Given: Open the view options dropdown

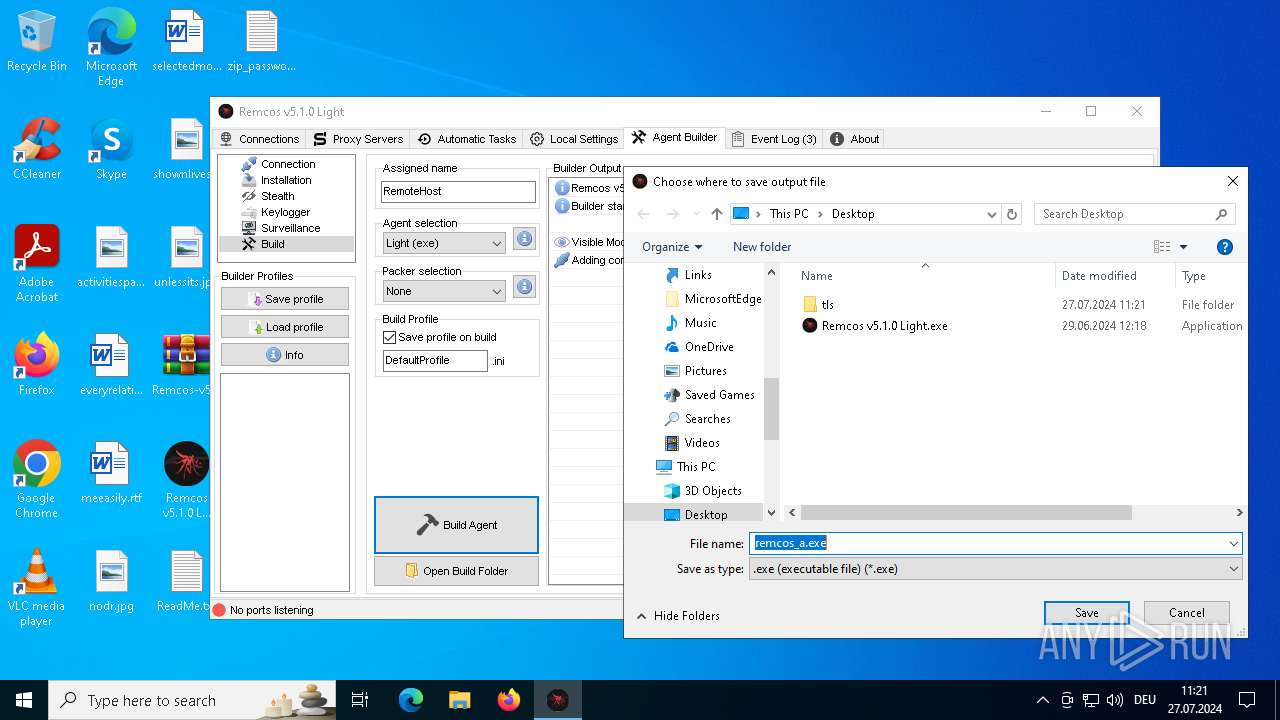Looking at the screenshot, I should click(x=1184, y=247).
